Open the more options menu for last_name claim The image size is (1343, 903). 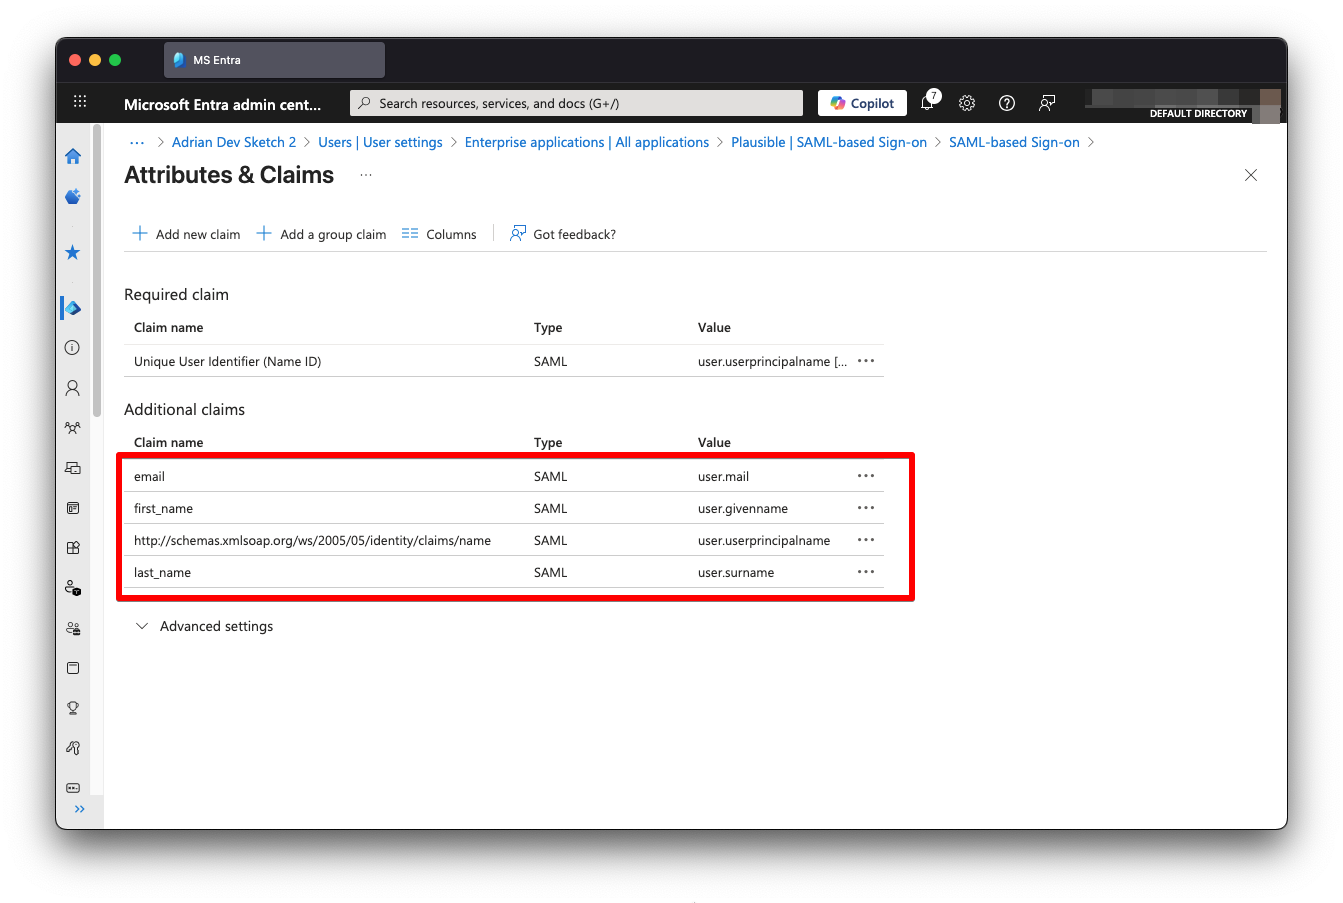coord(866,573)
